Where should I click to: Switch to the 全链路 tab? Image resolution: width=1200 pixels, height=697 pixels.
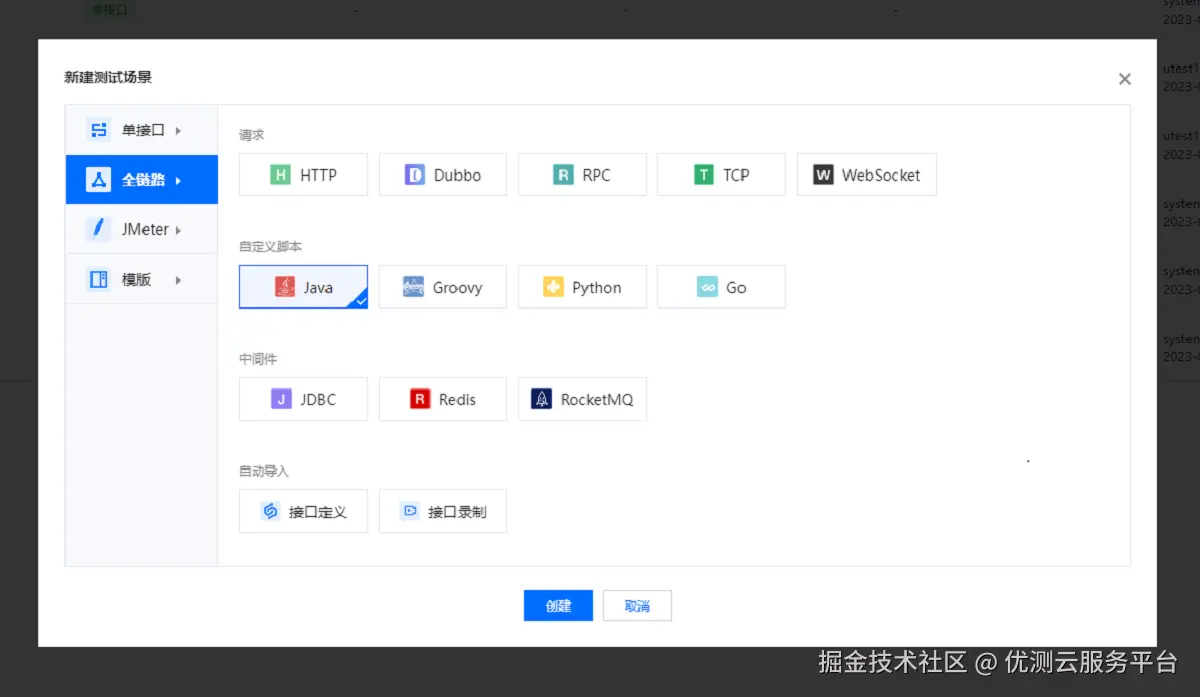tap(141, 179)
